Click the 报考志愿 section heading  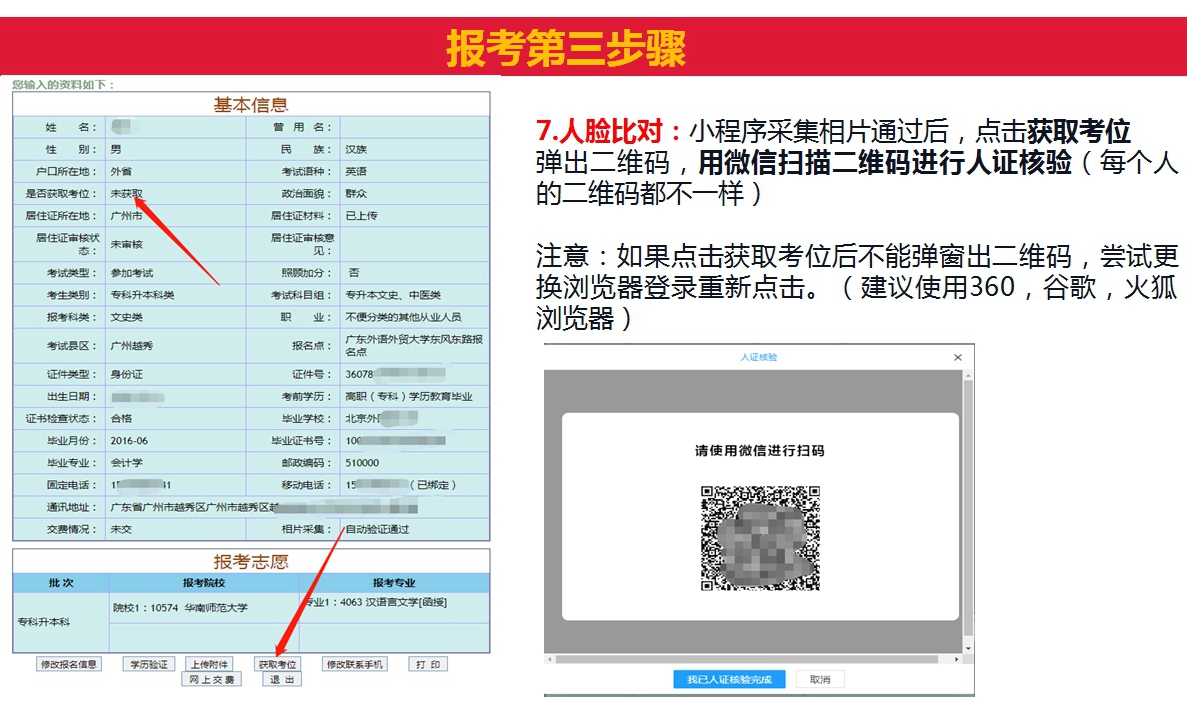(251, 561)
